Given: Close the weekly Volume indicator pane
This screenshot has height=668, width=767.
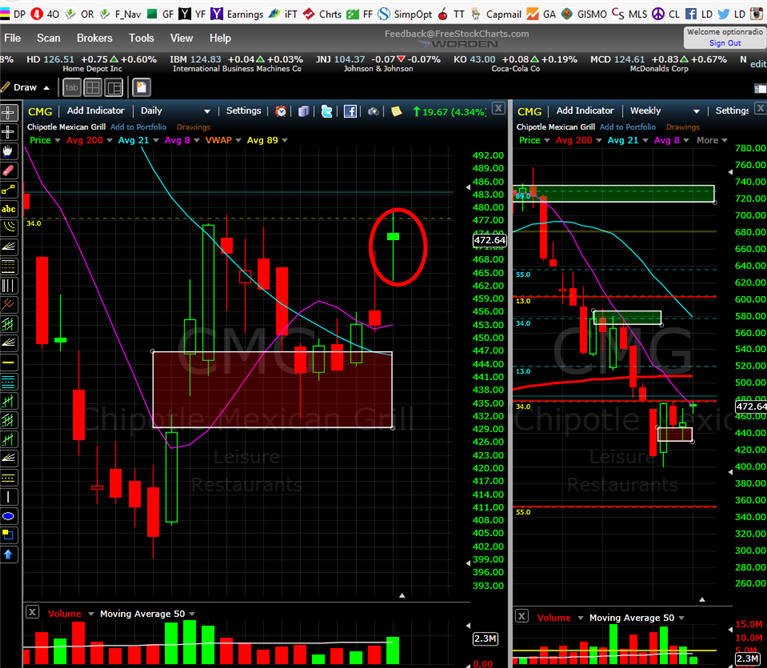Looking at the screenshot, I should [x=521, y=616].
